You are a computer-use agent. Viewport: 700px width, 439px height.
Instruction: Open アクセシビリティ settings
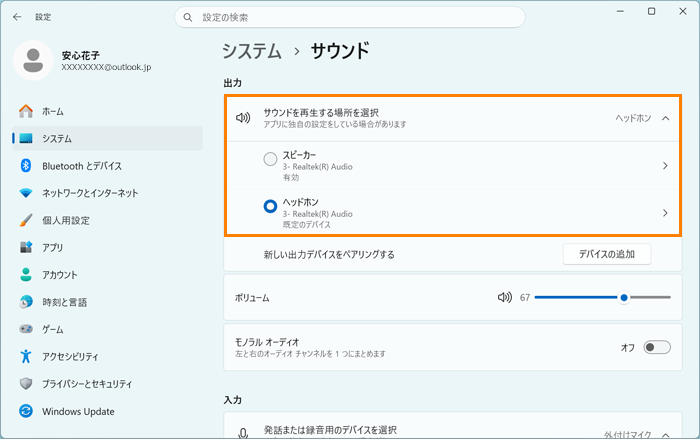tap(107, 356)
